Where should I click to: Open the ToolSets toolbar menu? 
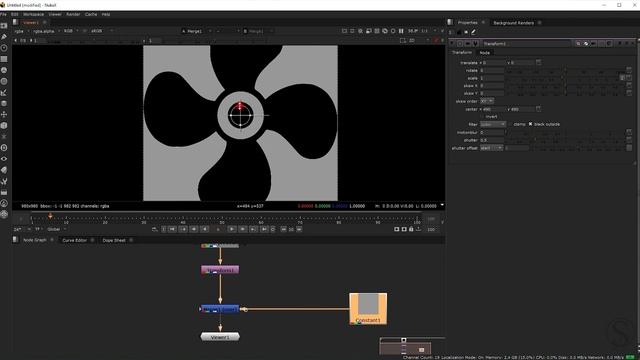click(4, 181)
